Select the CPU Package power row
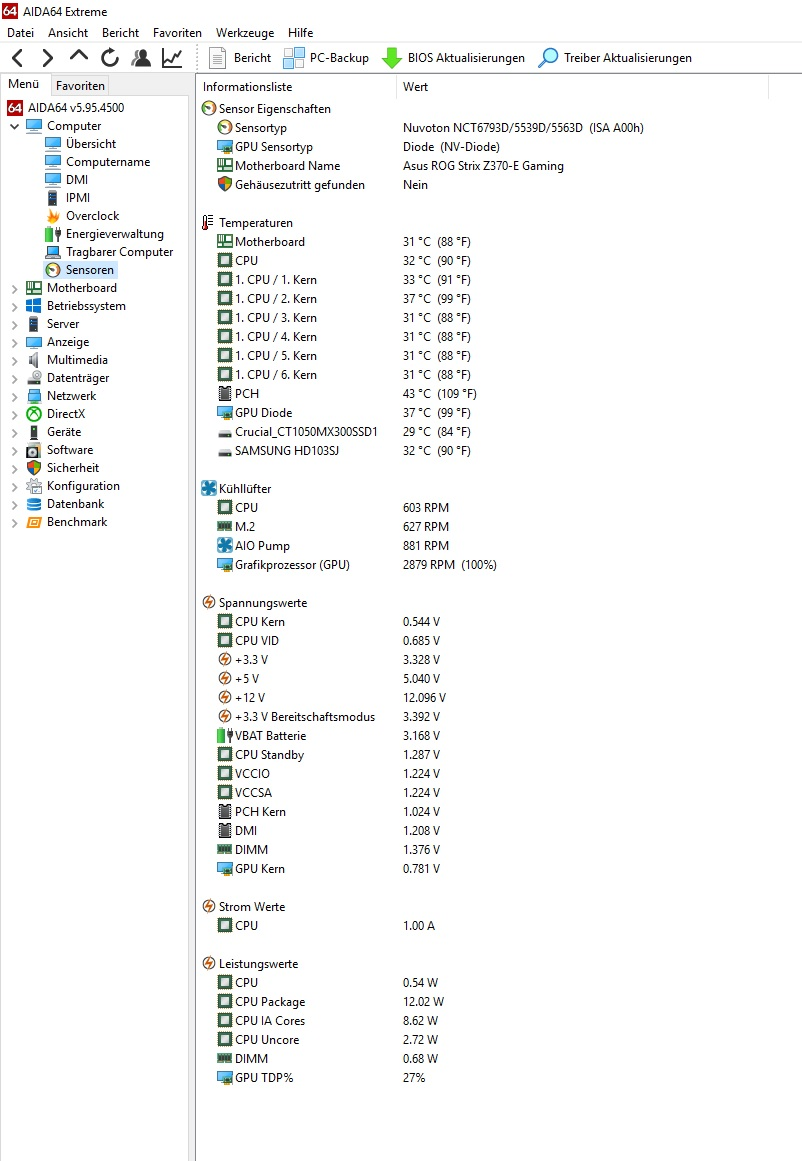Image resolution: width=809 pixels, height=1161 pixels. [331, 1001]
